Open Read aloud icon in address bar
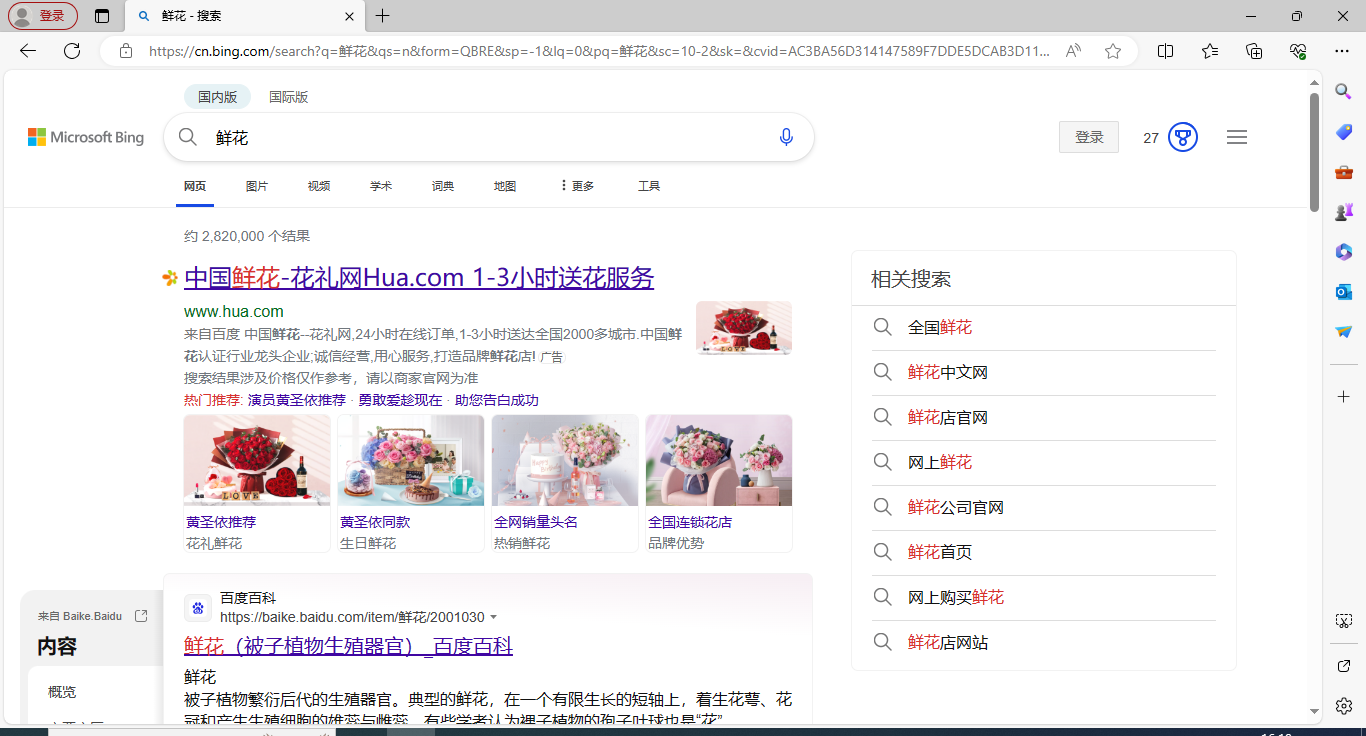Image resolution: width=1366 pixels, height=736 pixels. coord(1073,51)
